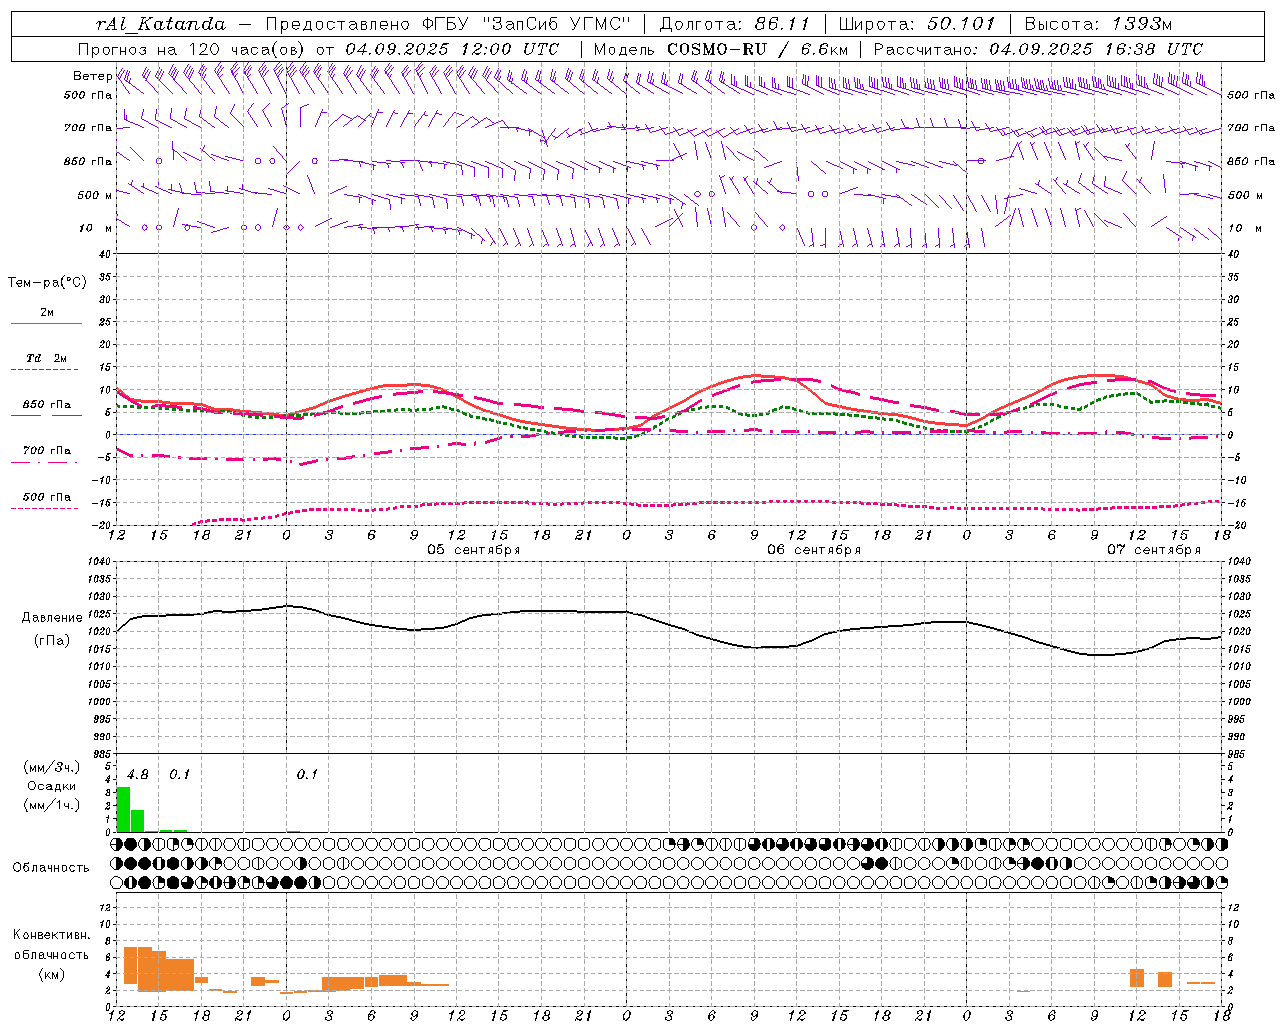Click the station name rAl_Katanda

(x=161, y=24)
